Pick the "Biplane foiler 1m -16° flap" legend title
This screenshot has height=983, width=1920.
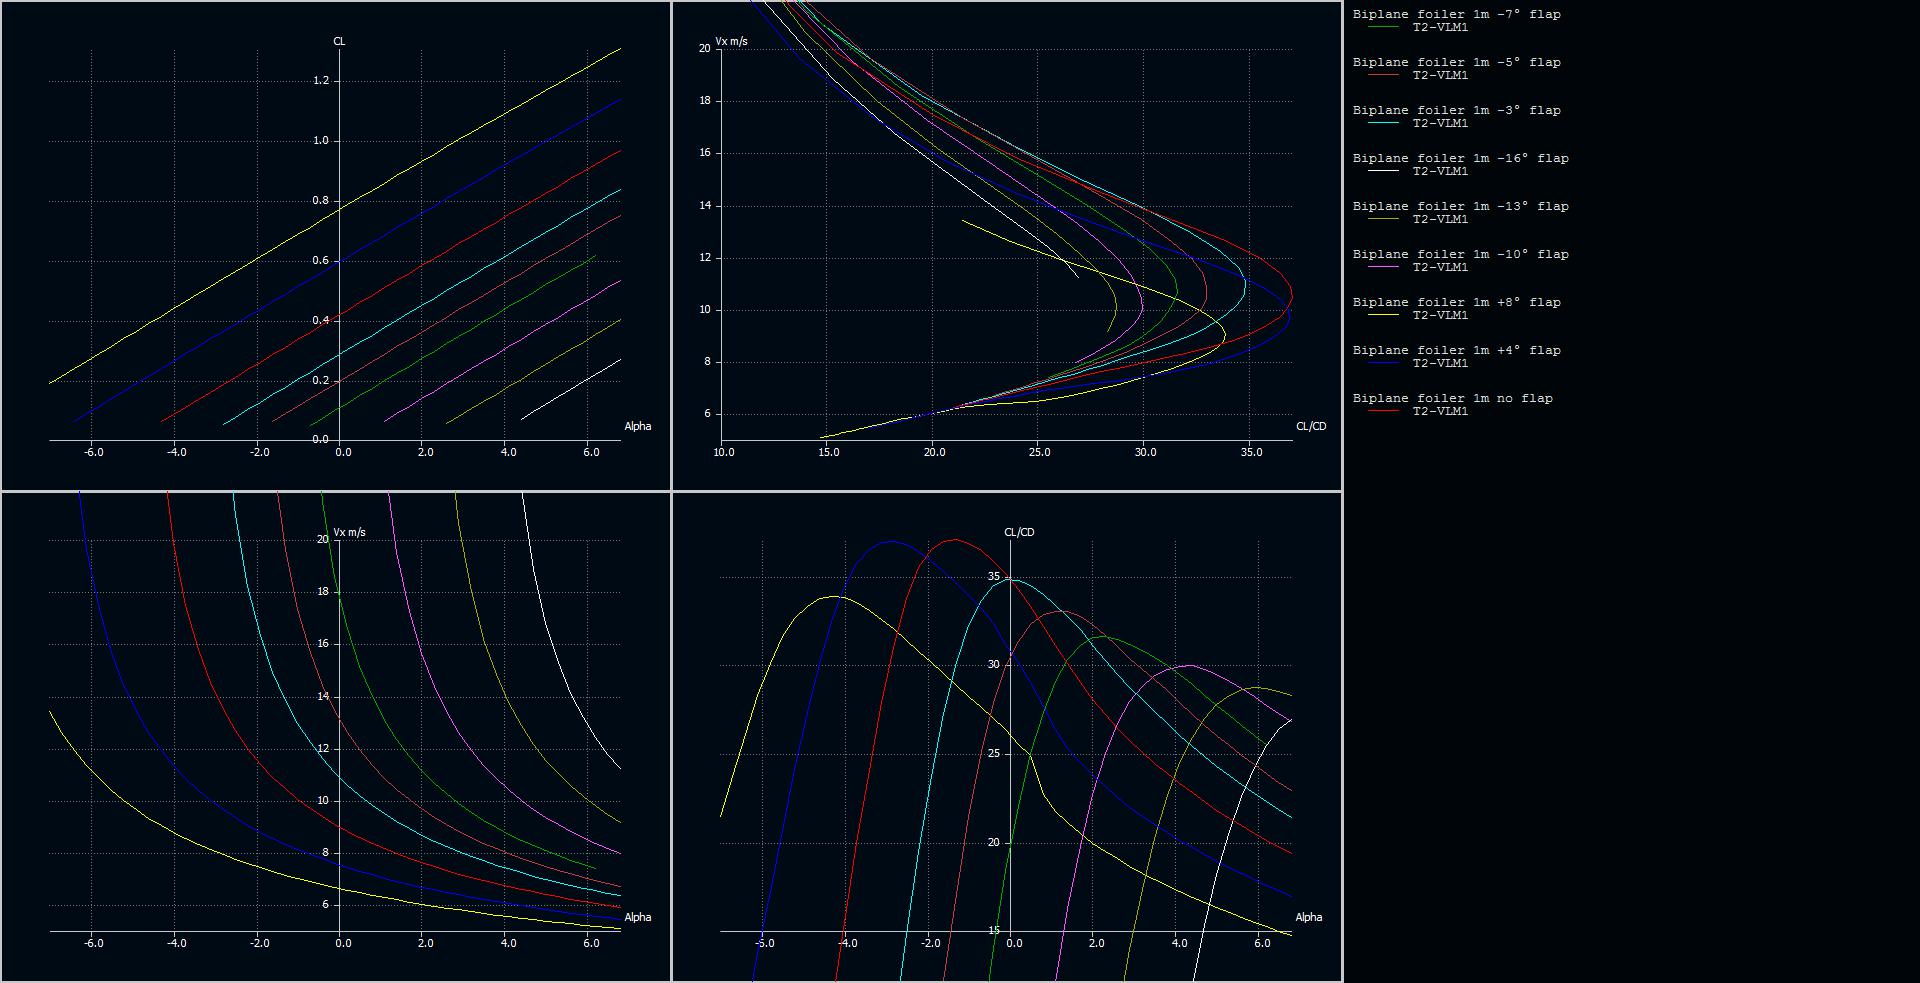(x=1460, y=159)
